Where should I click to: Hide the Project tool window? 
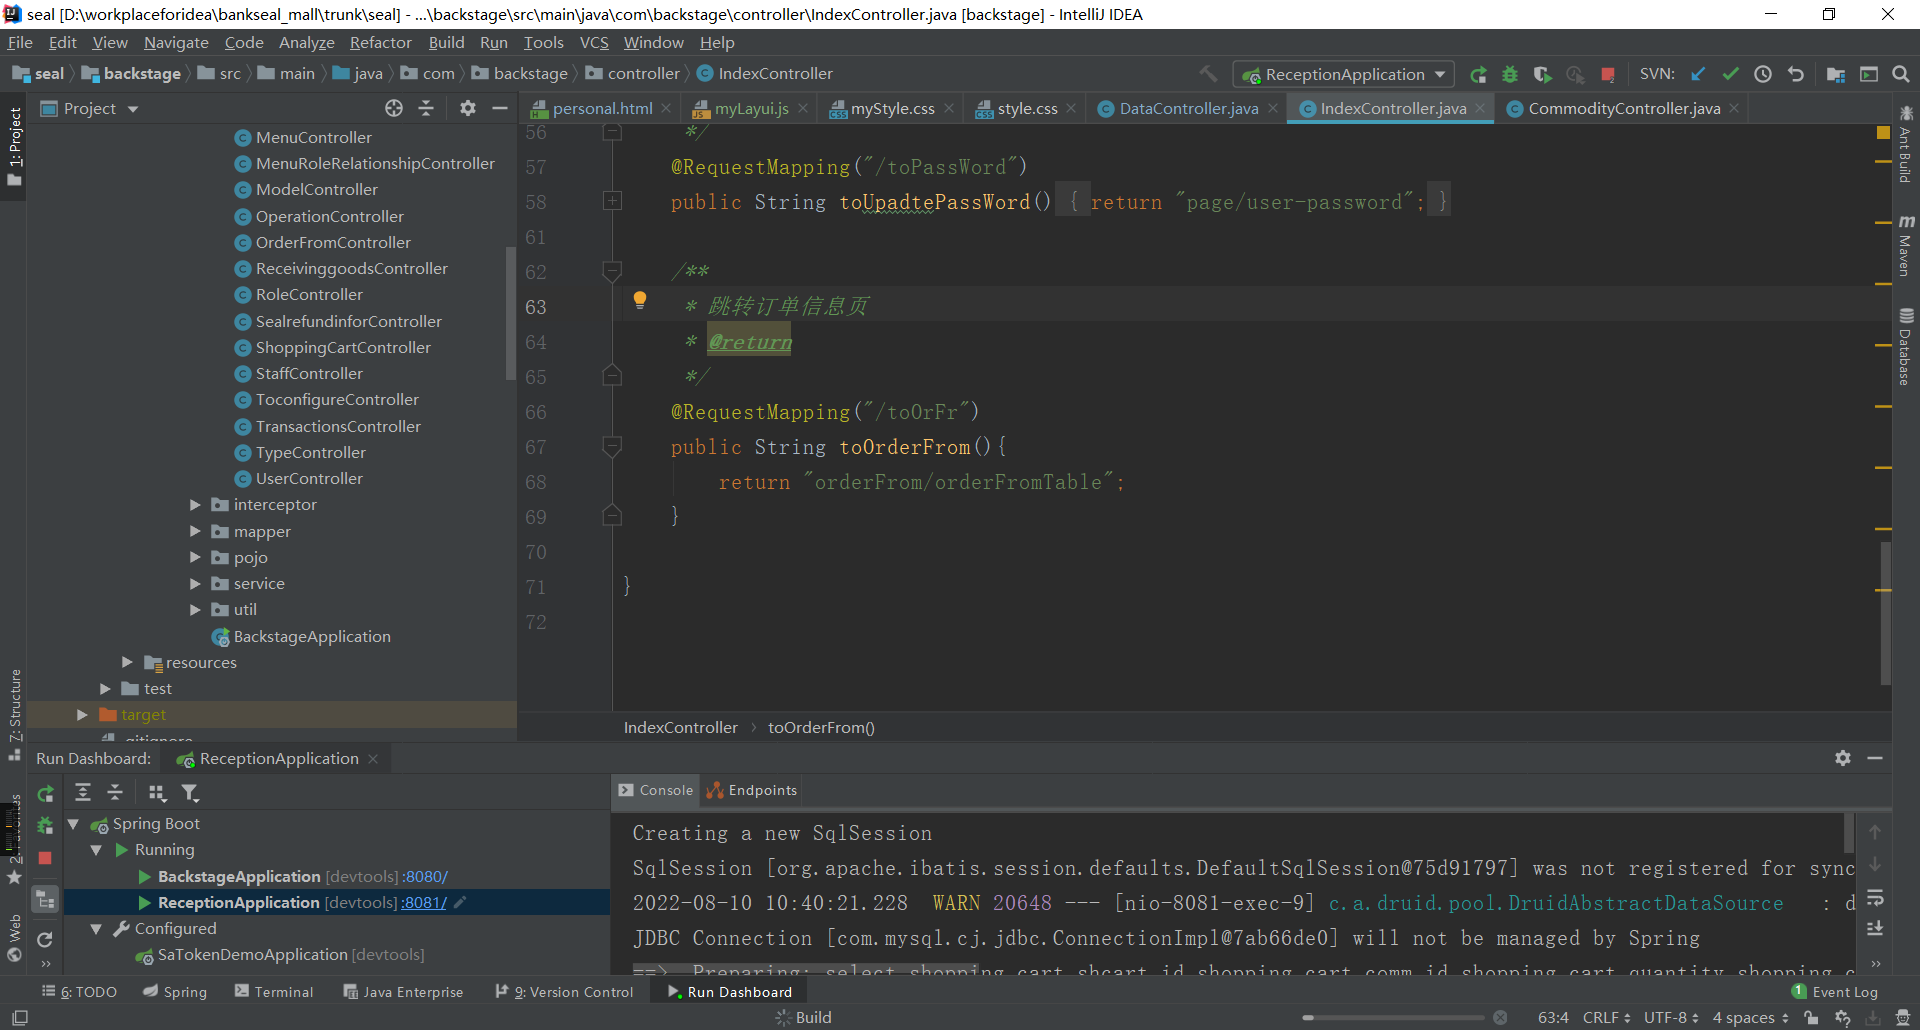click(500, 108)
